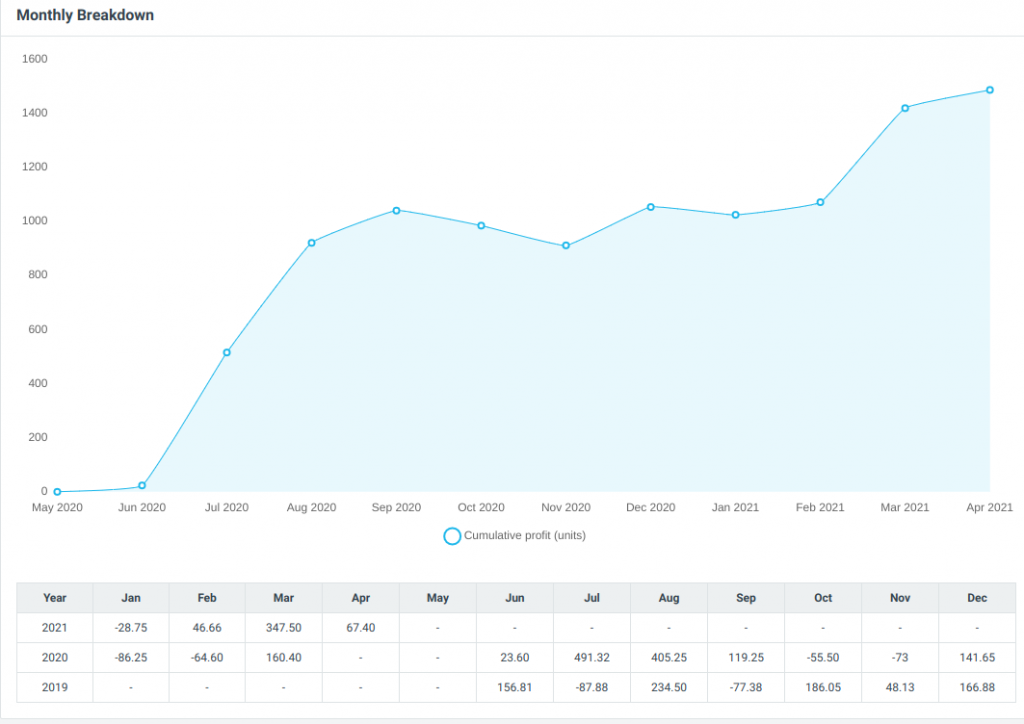Image resolution: width=1024 pixels, height=724 pixels.
Task: Select the Dec column header
Action: pos(977,598)
